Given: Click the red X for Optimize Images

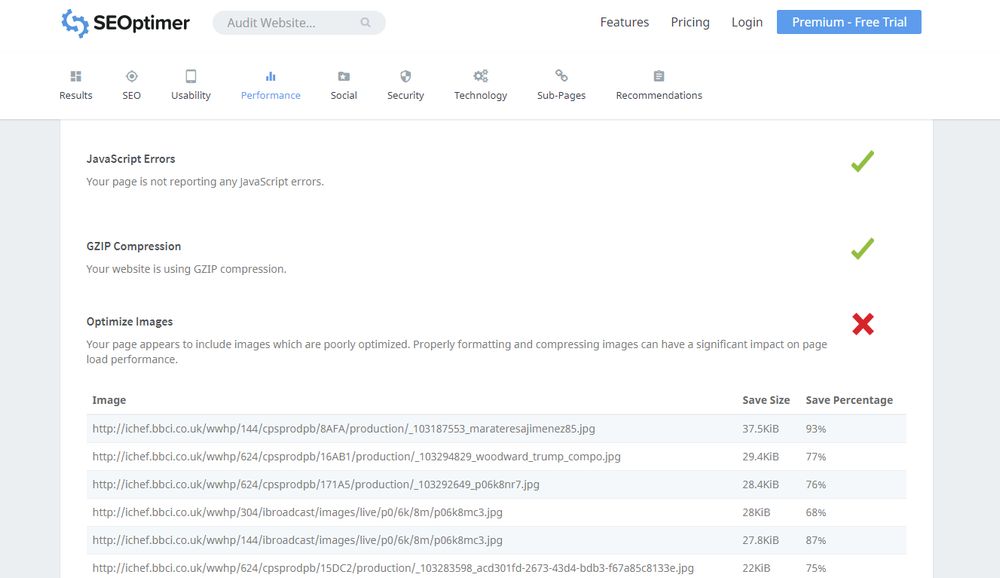Looking at the screenshot, I should click(862, 324).
